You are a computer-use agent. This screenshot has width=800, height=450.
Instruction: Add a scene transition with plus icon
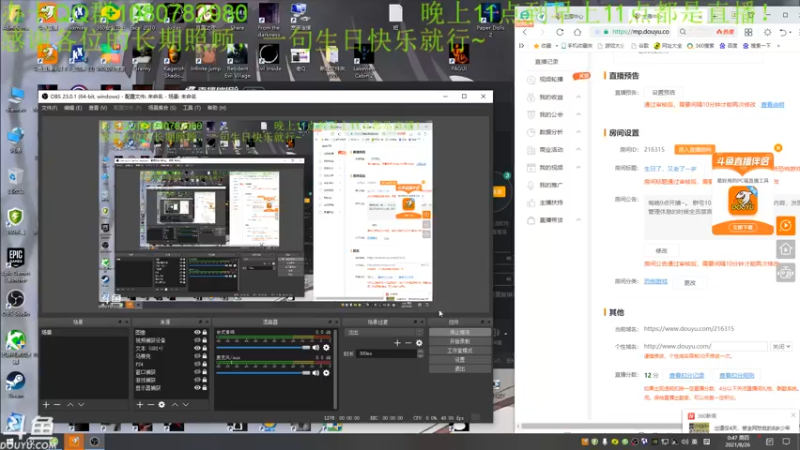coord(397,343)
